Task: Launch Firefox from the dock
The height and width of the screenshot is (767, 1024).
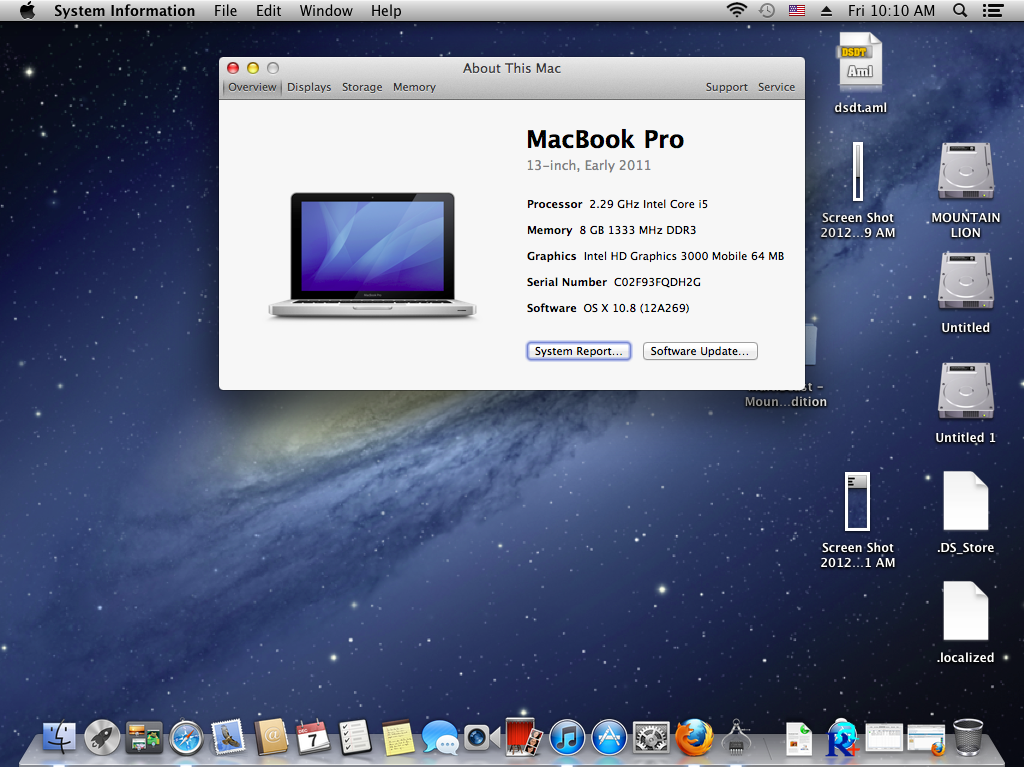Action: 694,738
